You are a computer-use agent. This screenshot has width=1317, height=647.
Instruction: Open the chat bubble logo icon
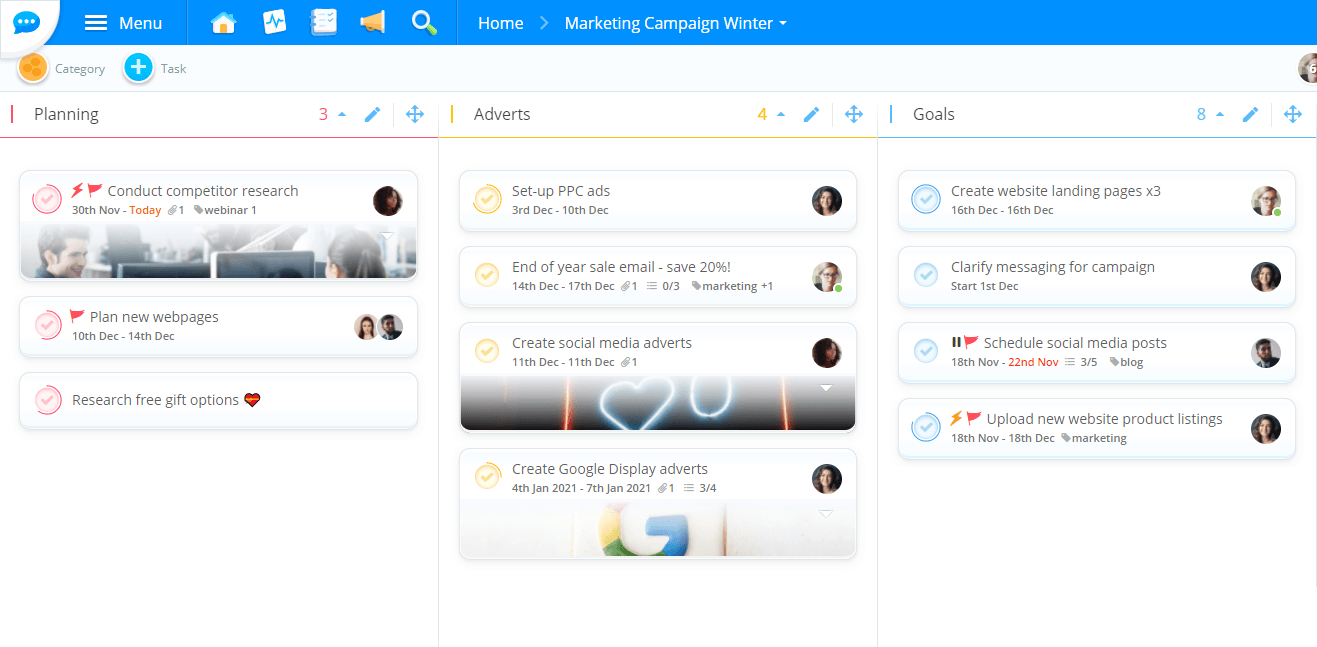(27, 22)
